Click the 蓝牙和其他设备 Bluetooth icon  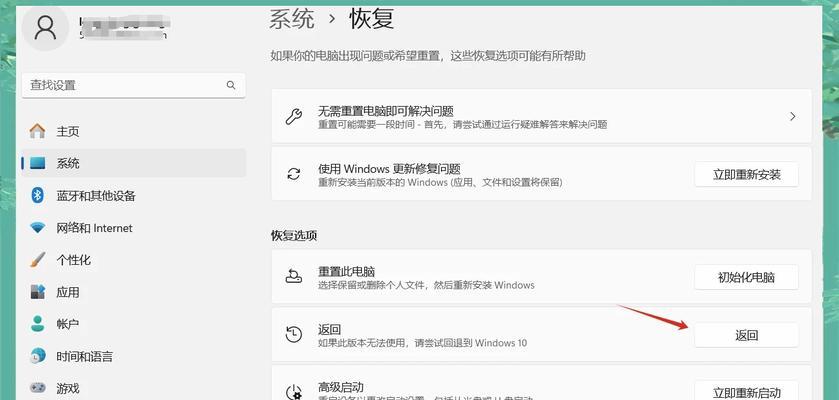(38, 195)
